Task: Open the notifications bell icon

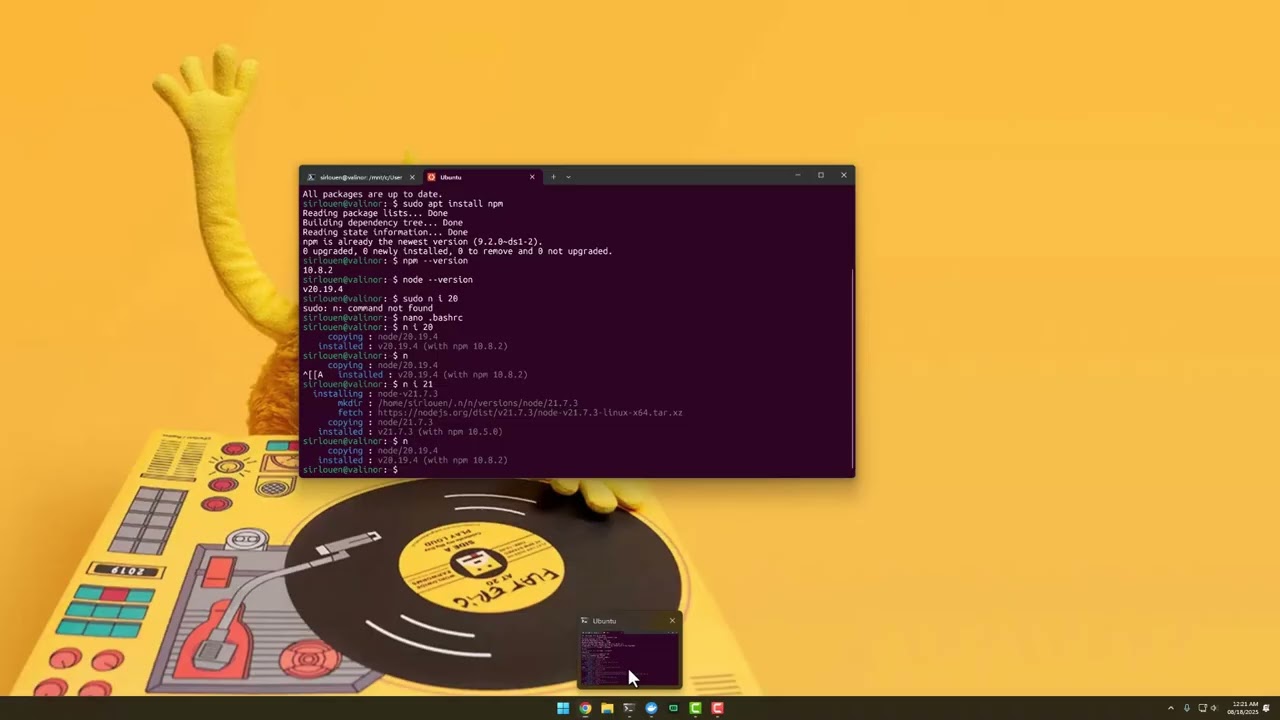Action: coord(1266,708)
